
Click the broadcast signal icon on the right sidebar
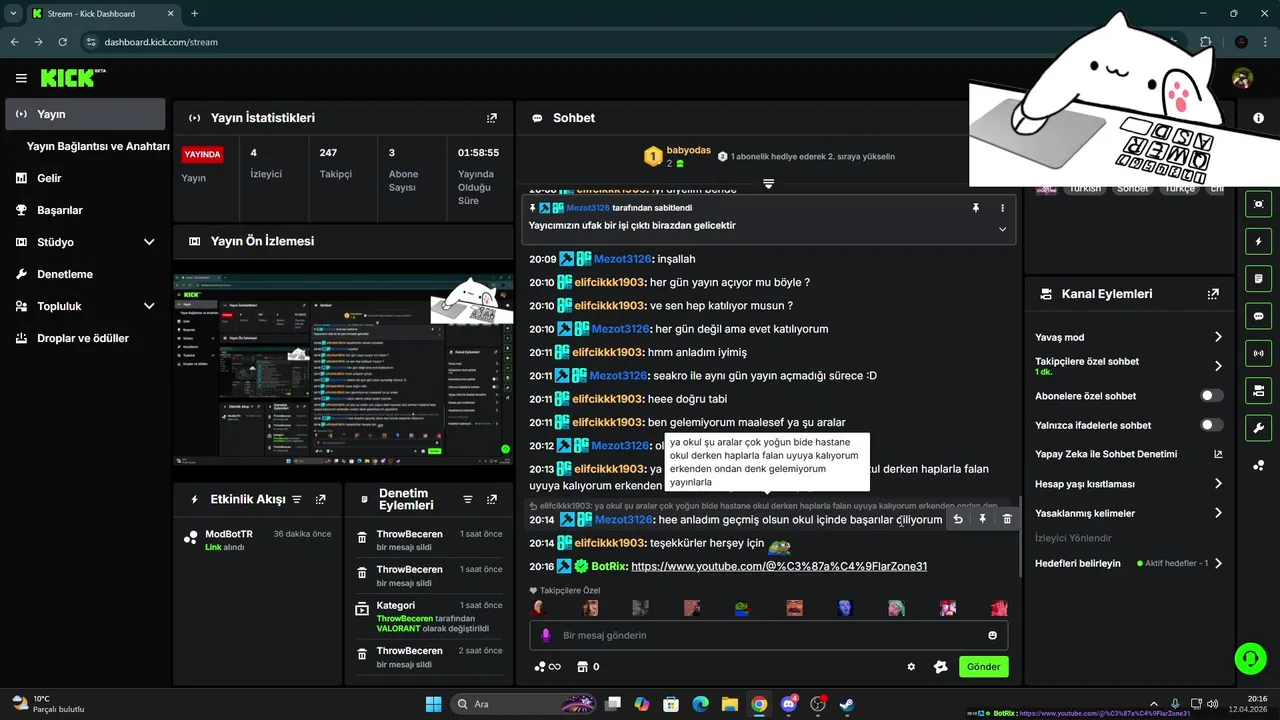pyautogui.click(x=1258, y=353)
